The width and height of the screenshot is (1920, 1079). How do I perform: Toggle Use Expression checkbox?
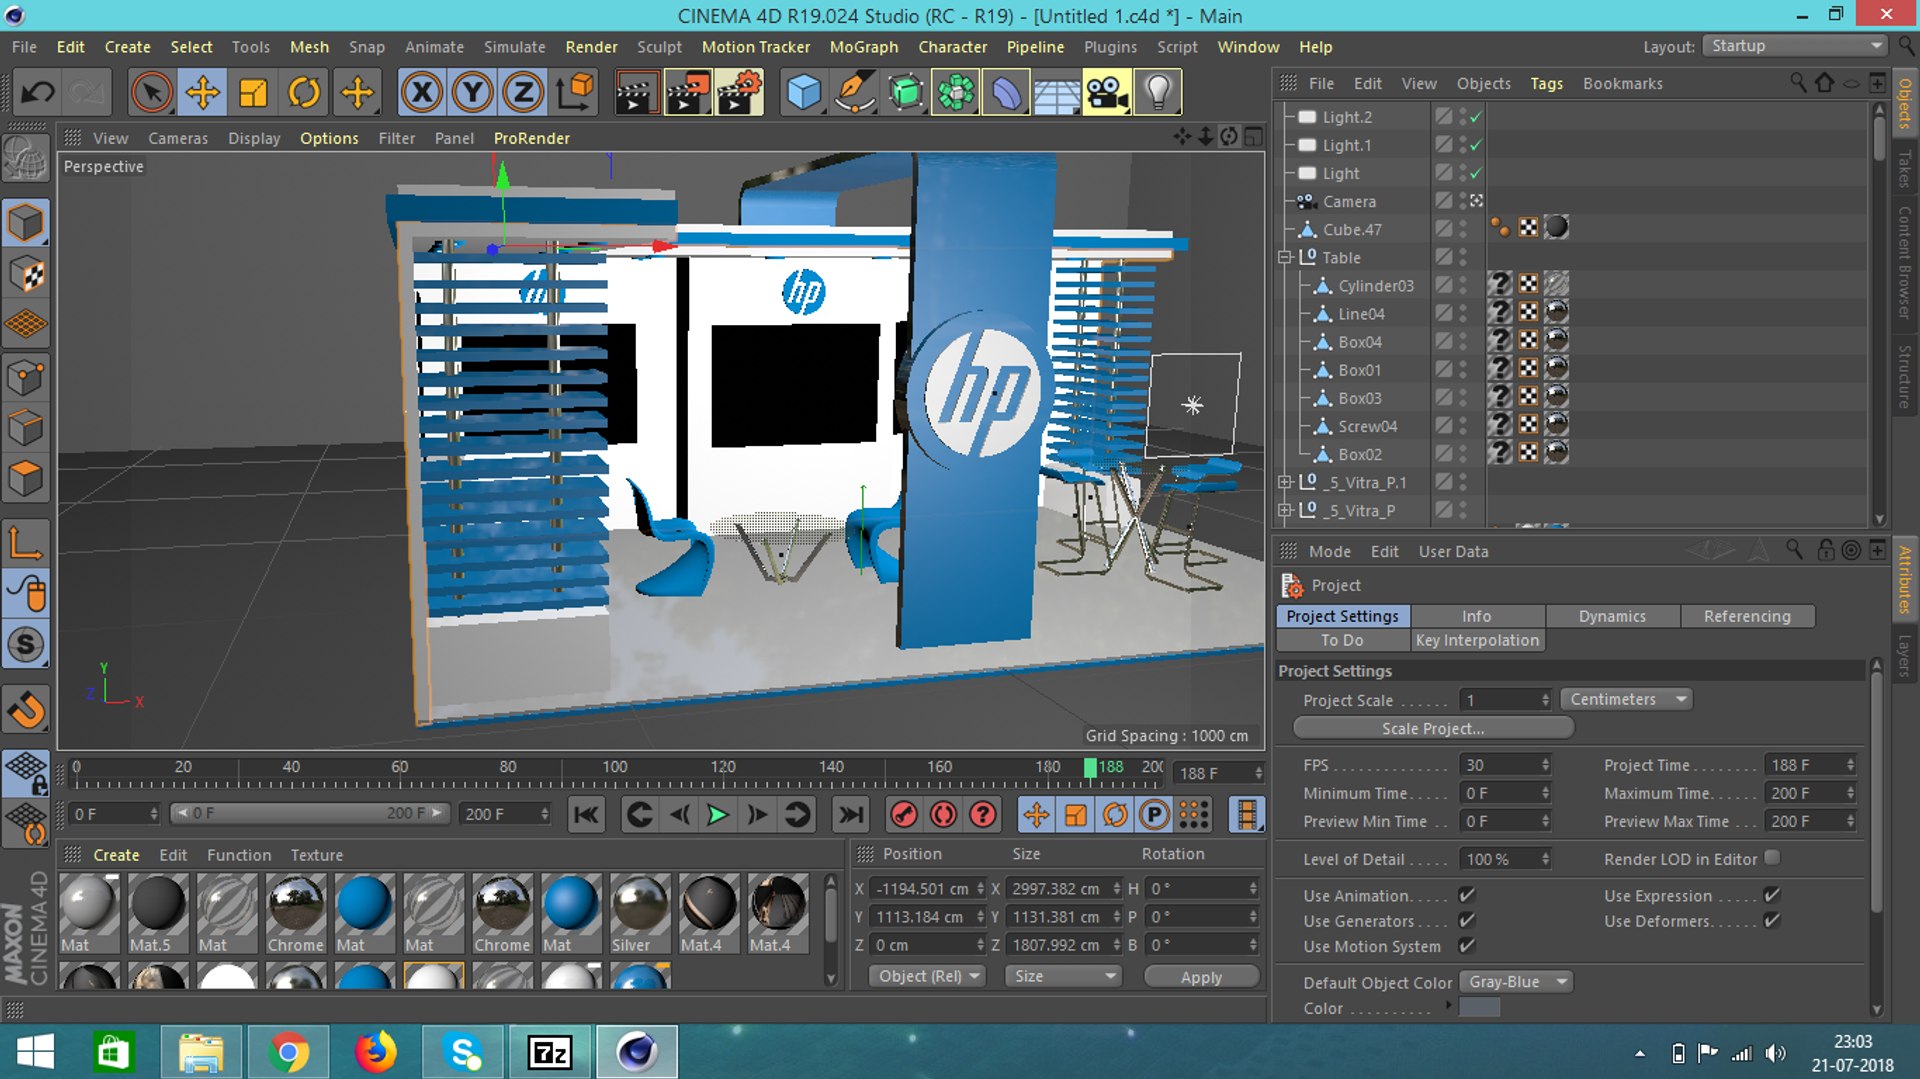[1771, 895]
